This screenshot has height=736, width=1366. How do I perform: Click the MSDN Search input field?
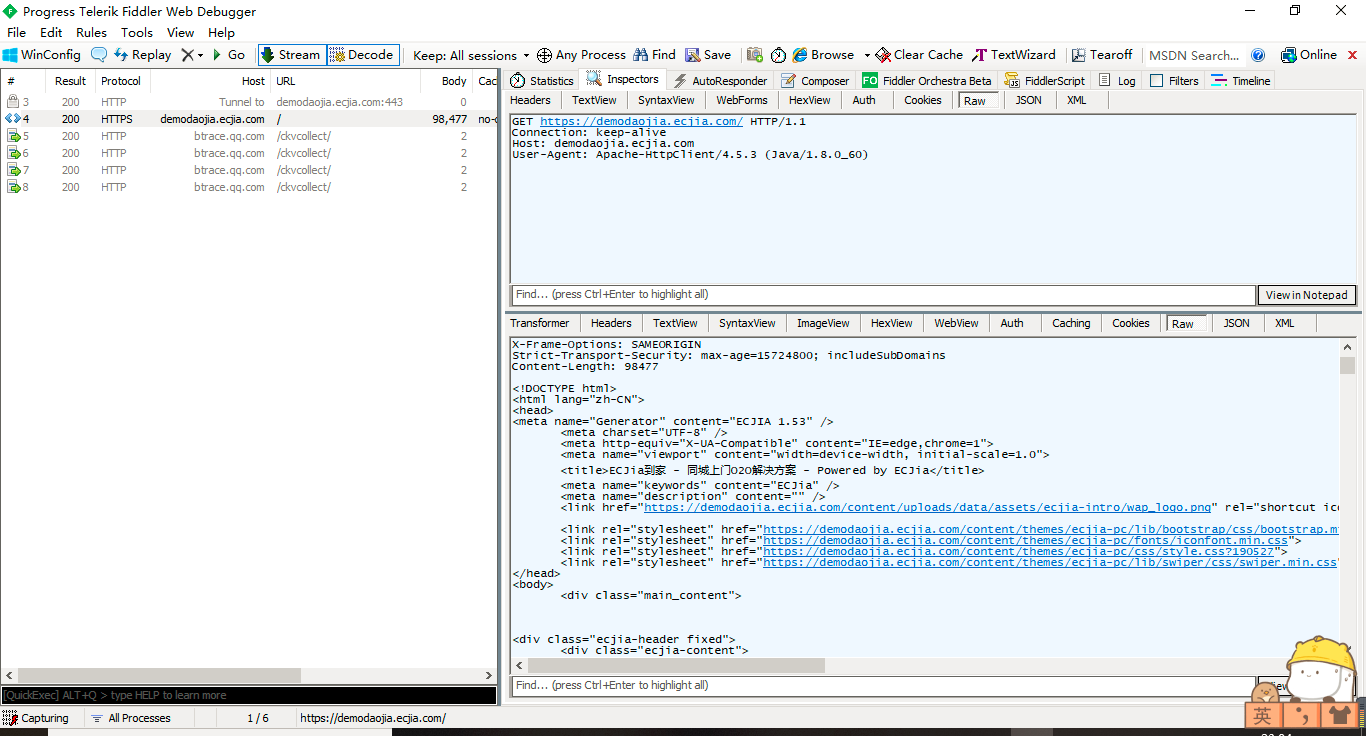[x=1194, y=55]
